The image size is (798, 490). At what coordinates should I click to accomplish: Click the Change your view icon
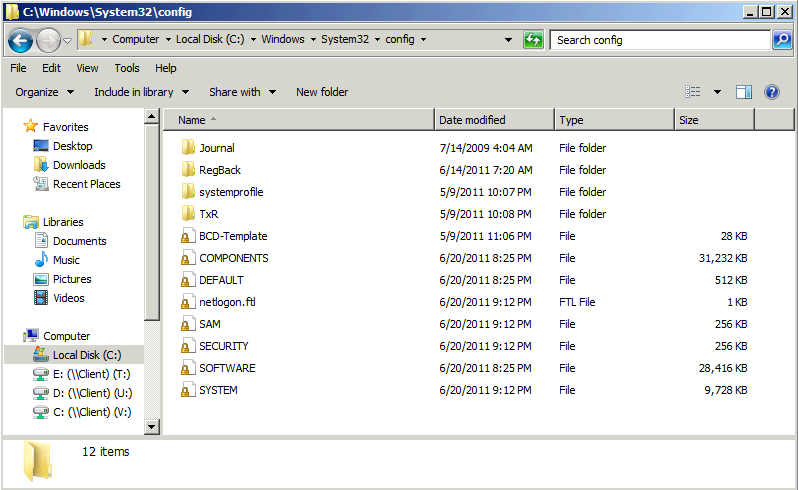[x=693, y=92]
